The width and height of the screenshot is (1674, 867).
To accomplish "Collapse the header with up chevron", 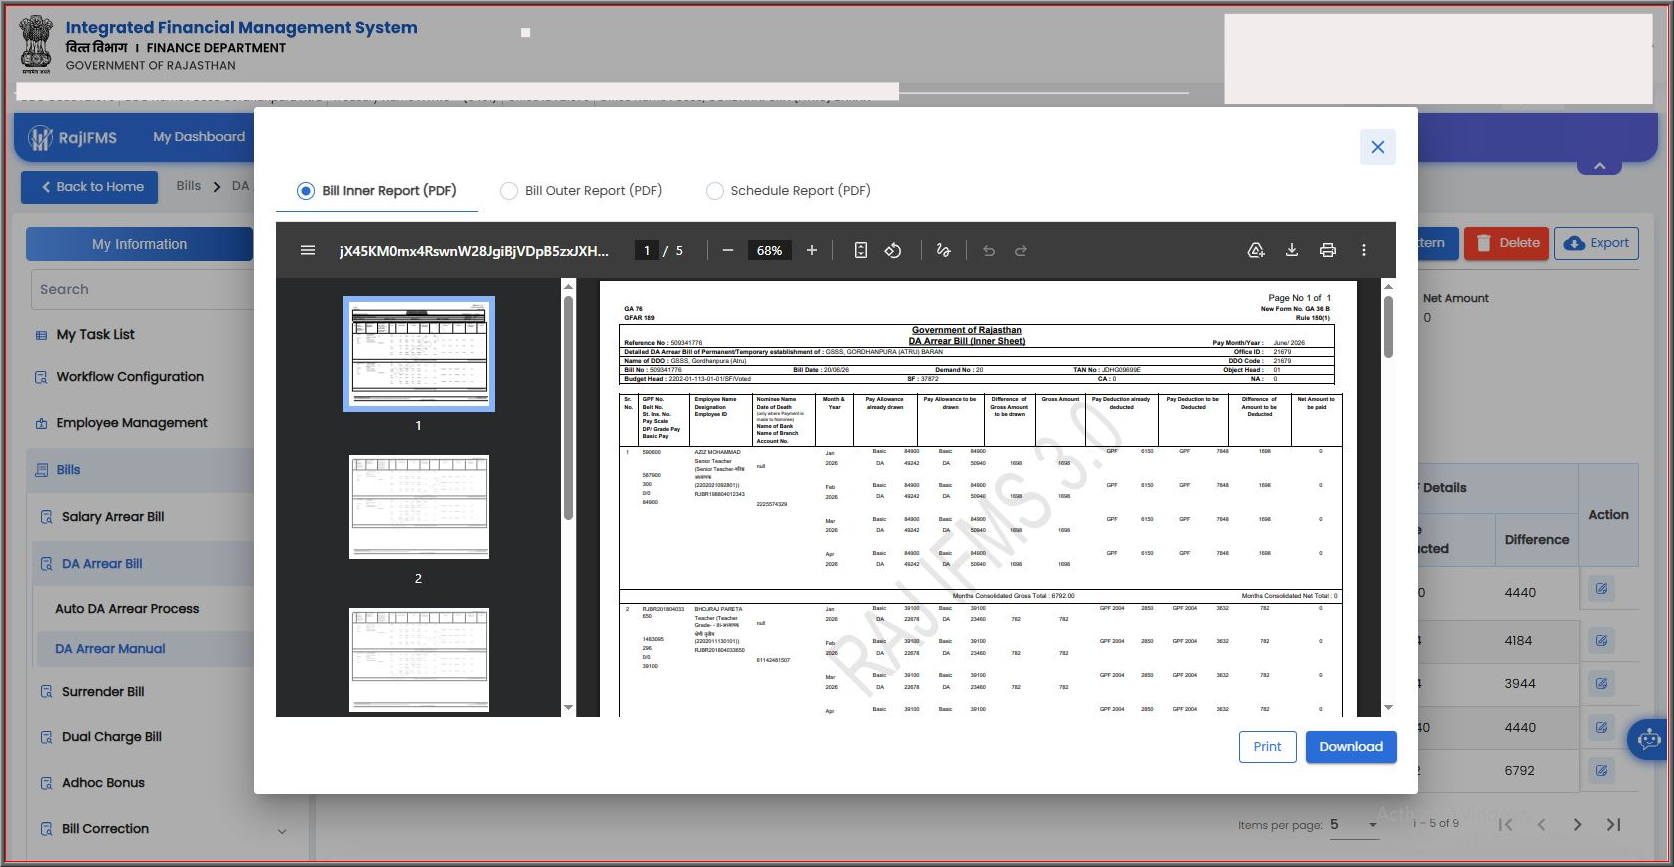I will click(x=1600, y=166).
